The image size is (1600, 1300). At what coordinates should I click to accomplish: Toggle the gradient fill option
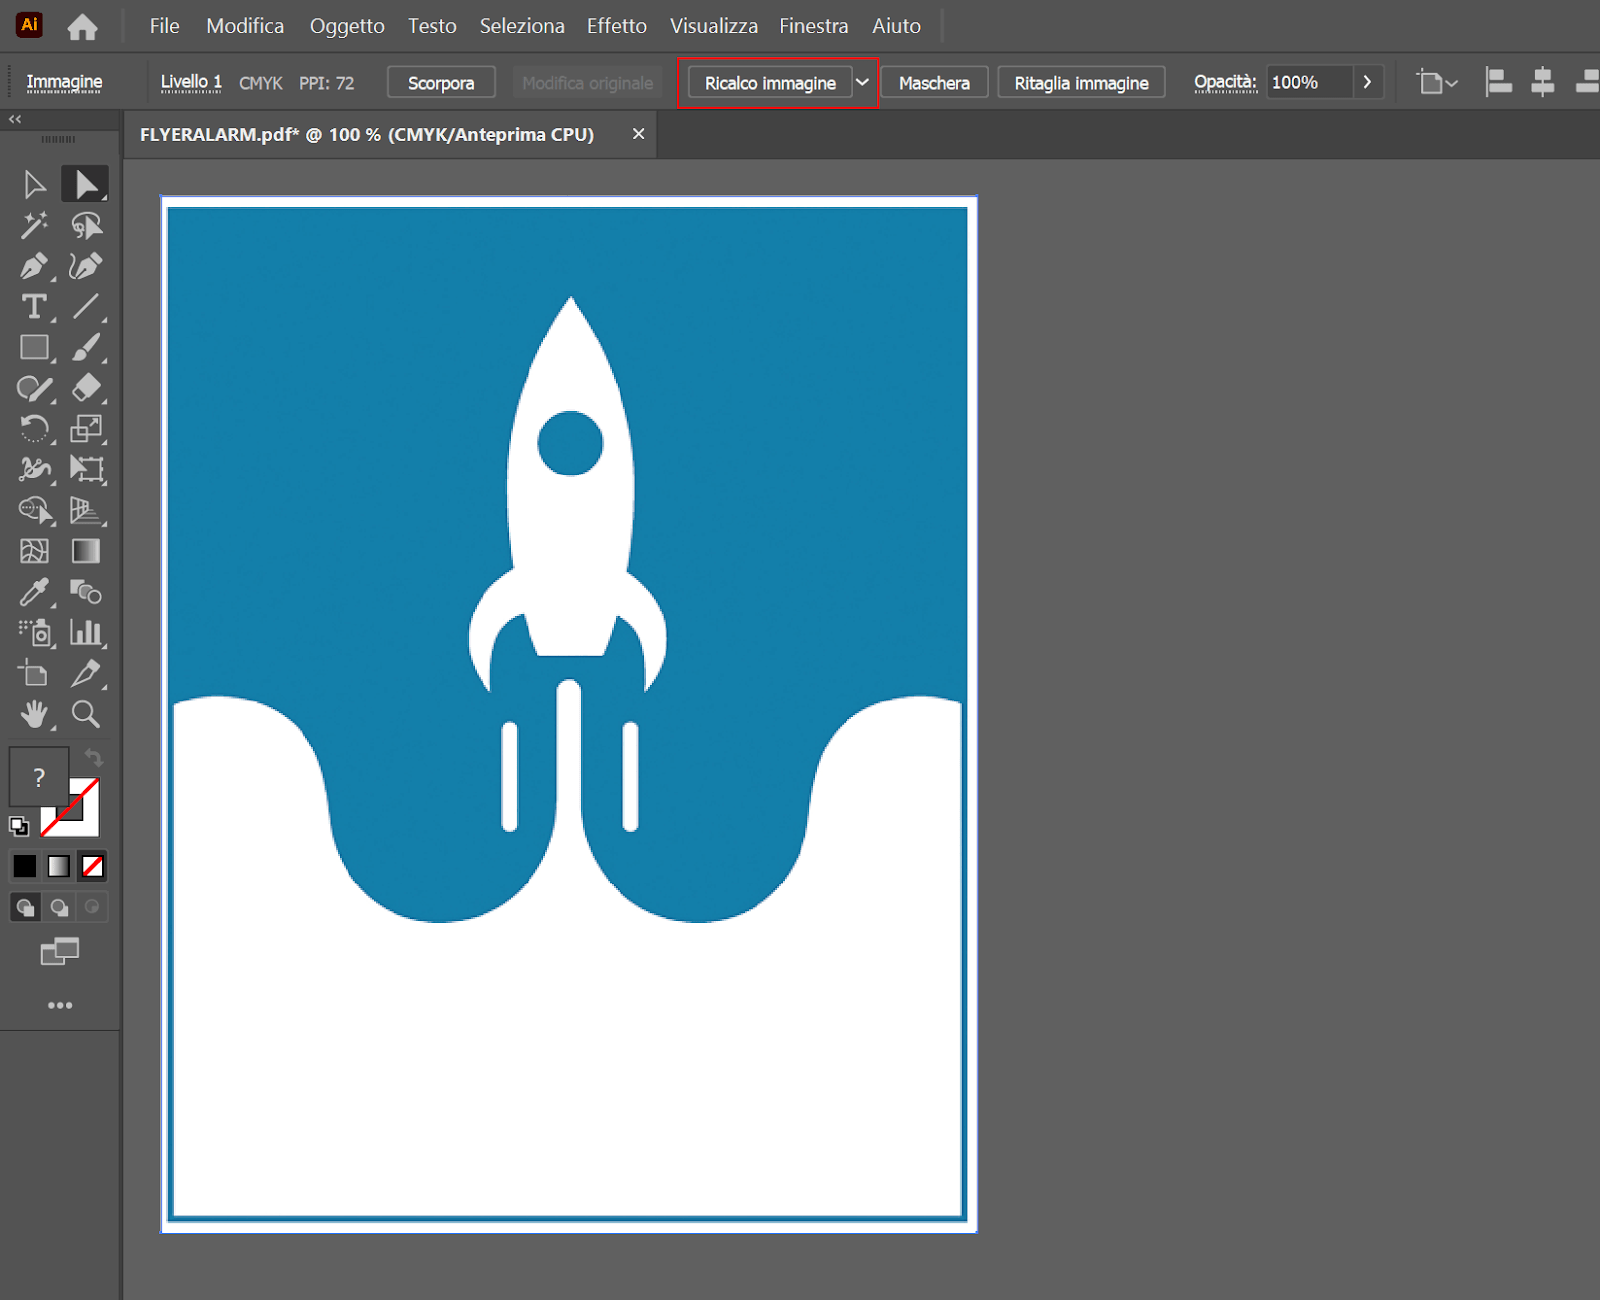click(x=58, y=865)
